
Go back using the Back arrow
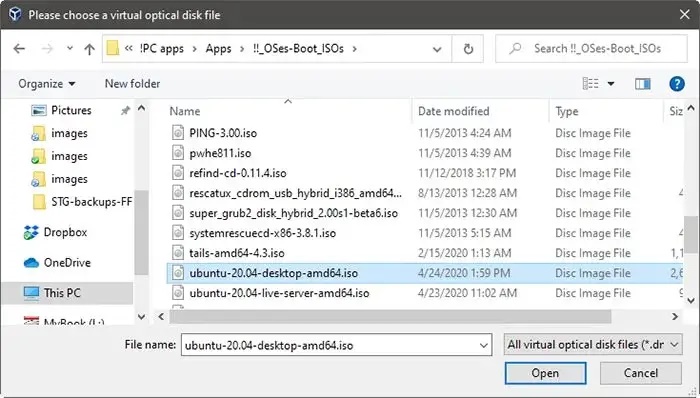pyautogui.click(x=19, y=48)
